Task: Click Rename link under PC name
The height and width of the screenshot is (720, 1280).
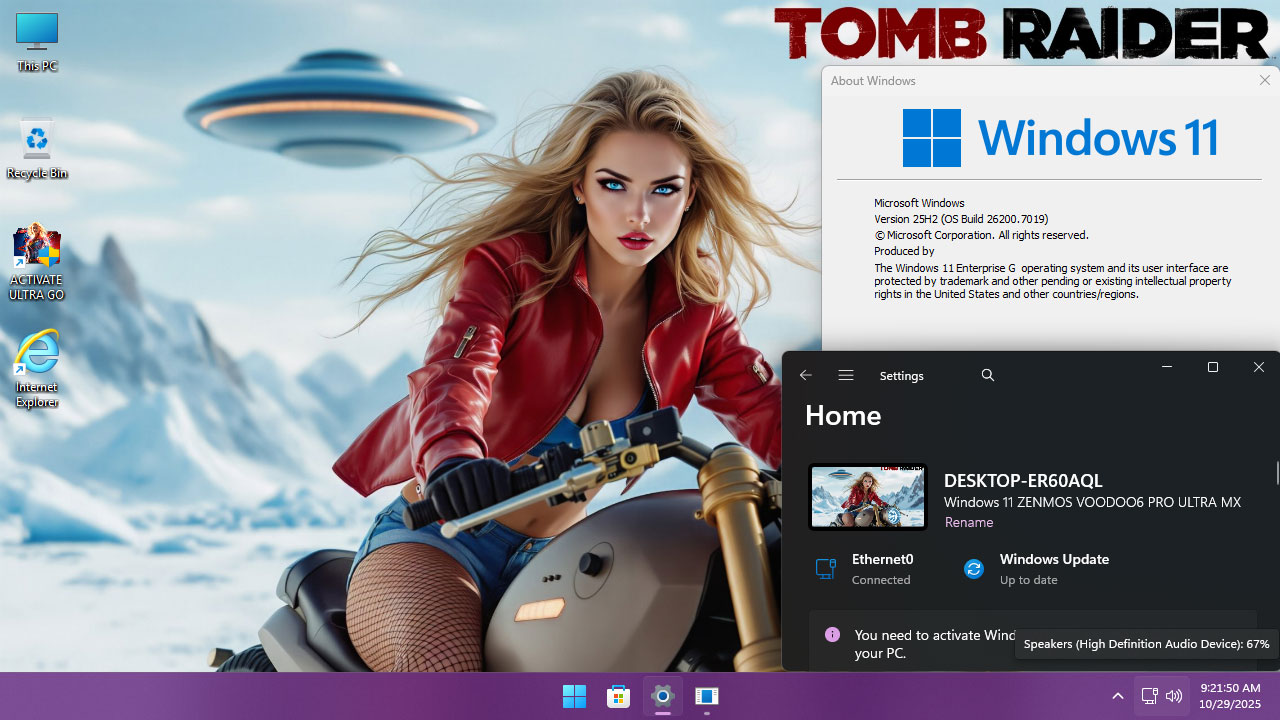Action: click(x=969, y=522)
